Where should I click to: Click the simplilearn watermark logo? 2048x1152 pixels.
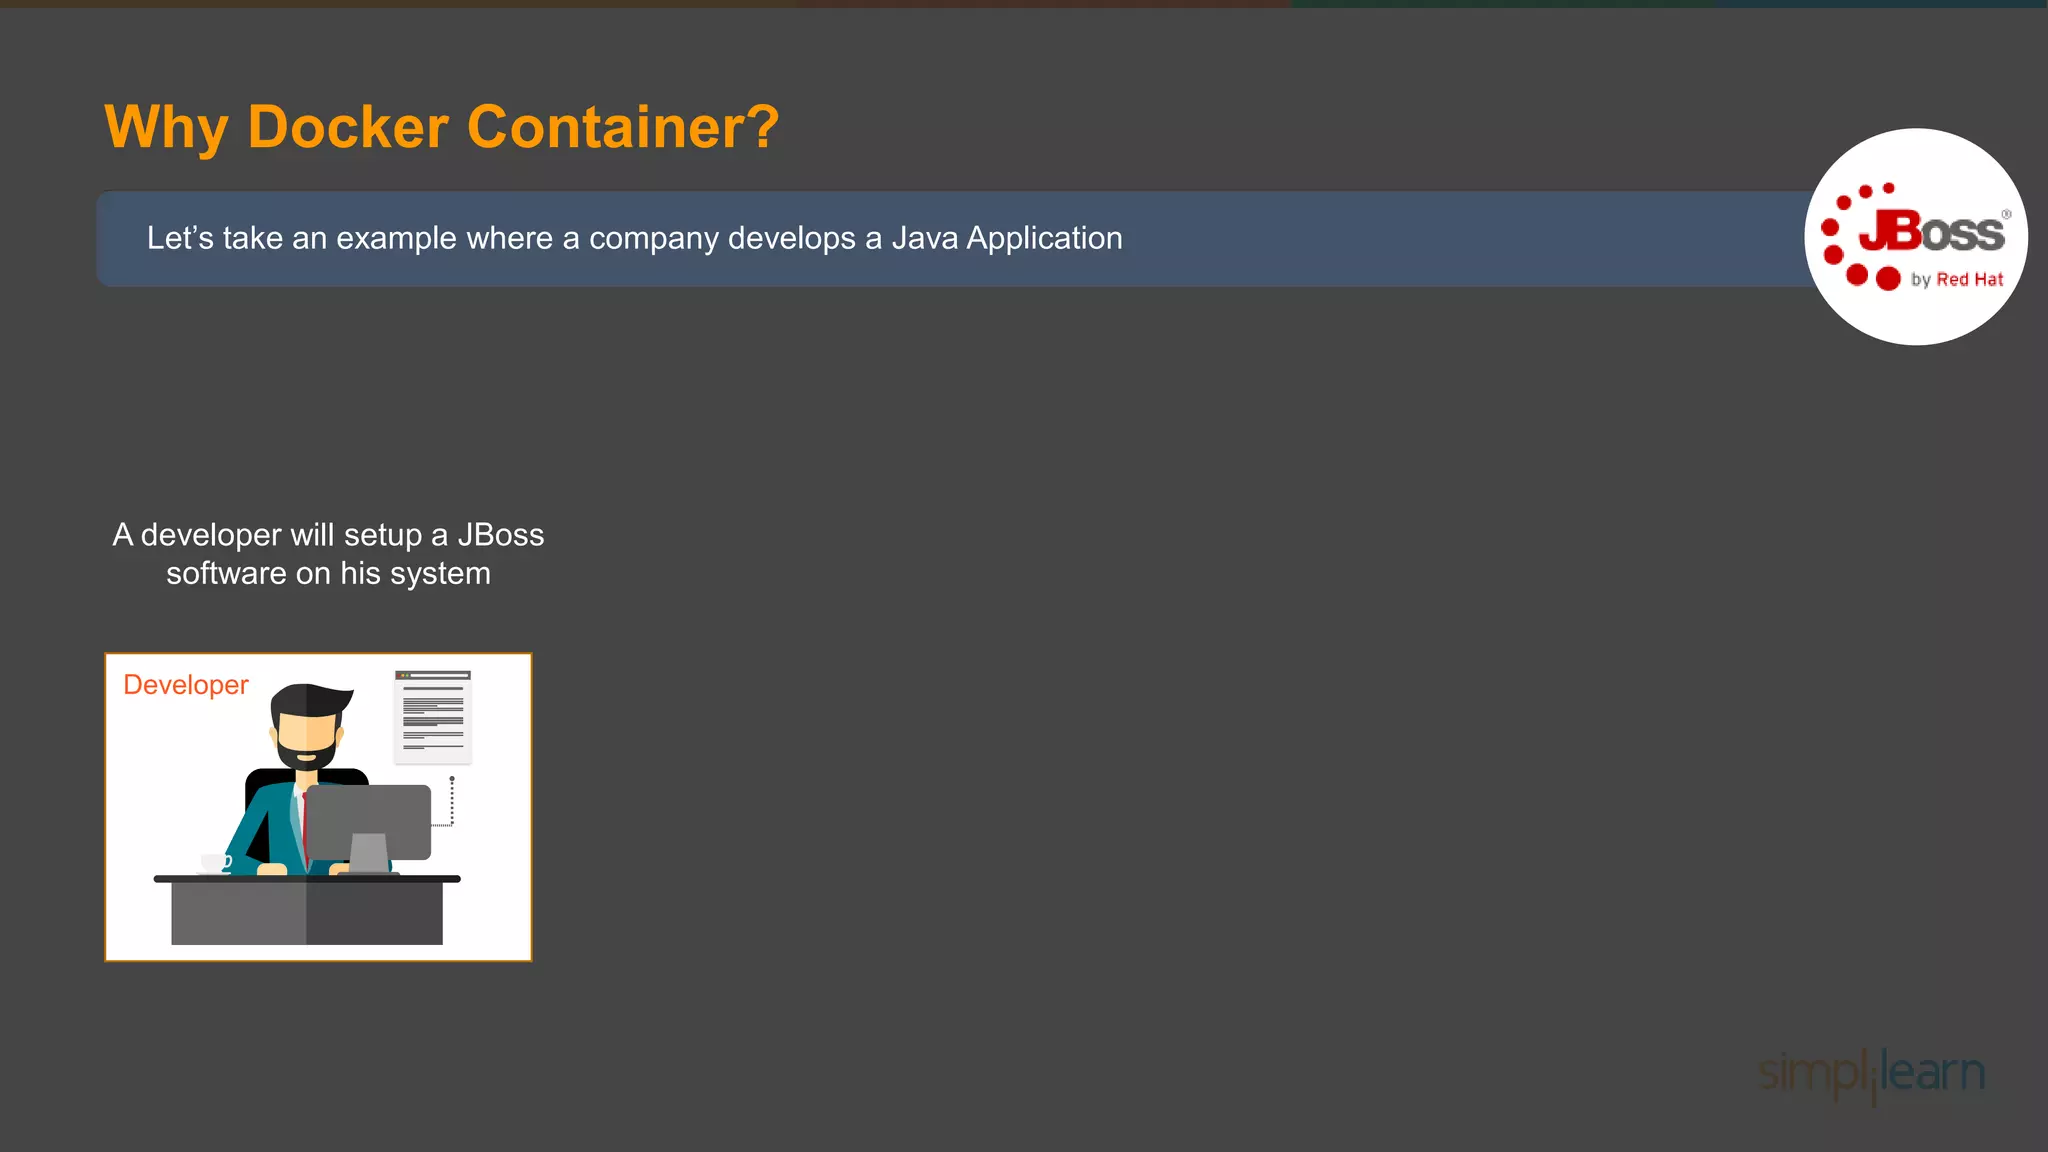pos(1871,1073)
